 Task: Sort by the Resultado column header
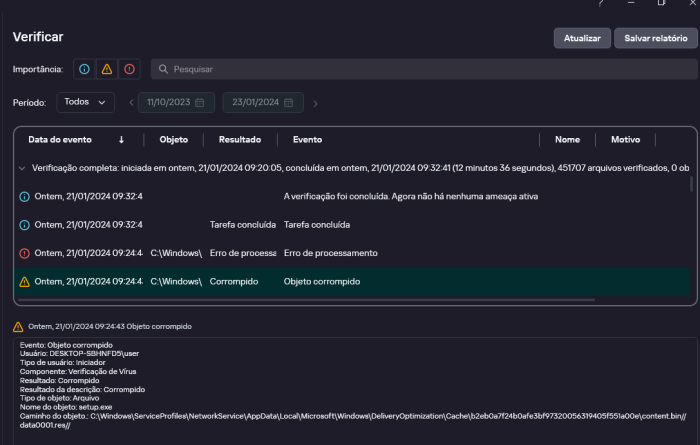[240, 140]
